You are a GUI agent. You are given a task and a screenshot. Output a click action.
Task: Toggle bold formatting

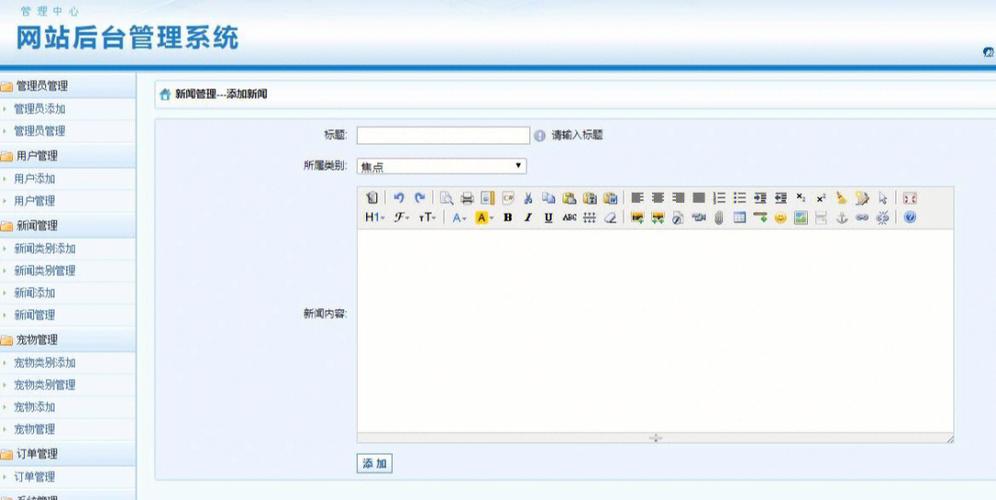tap(508, 217)
